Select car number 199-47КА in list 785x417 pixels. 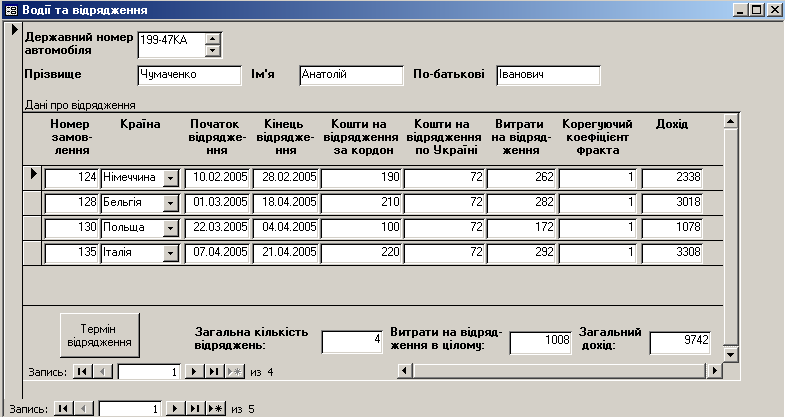point(172,40)
